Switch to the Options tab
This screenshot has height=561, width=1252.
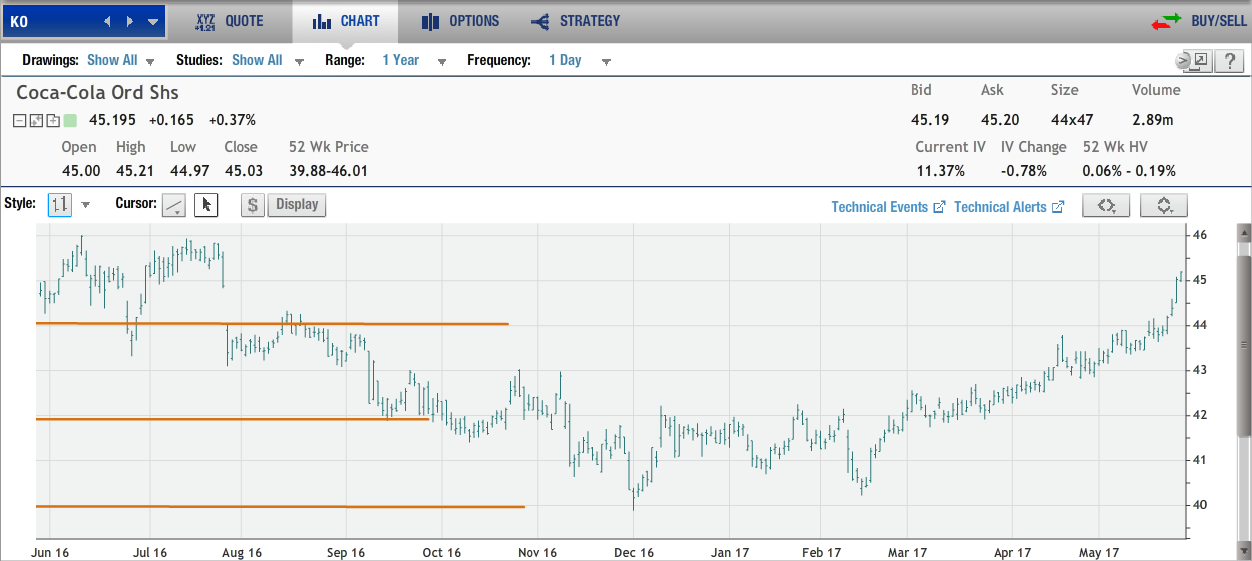click(460, 21)
